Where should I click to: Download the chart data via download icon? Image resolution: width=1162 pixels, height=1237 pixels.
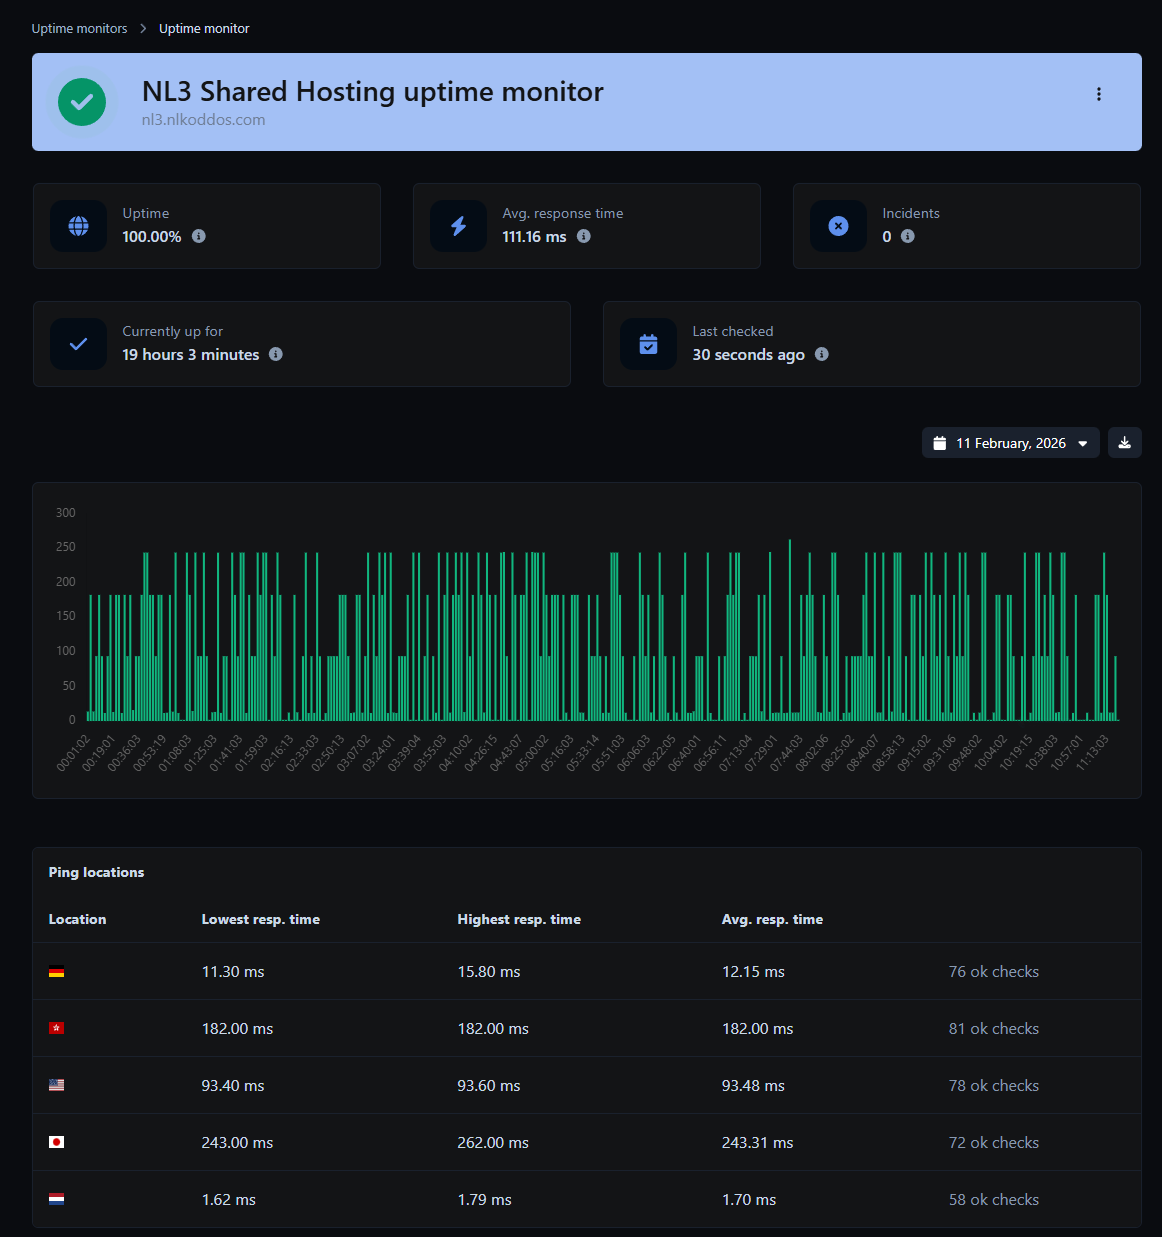[x=1124, y=443]
